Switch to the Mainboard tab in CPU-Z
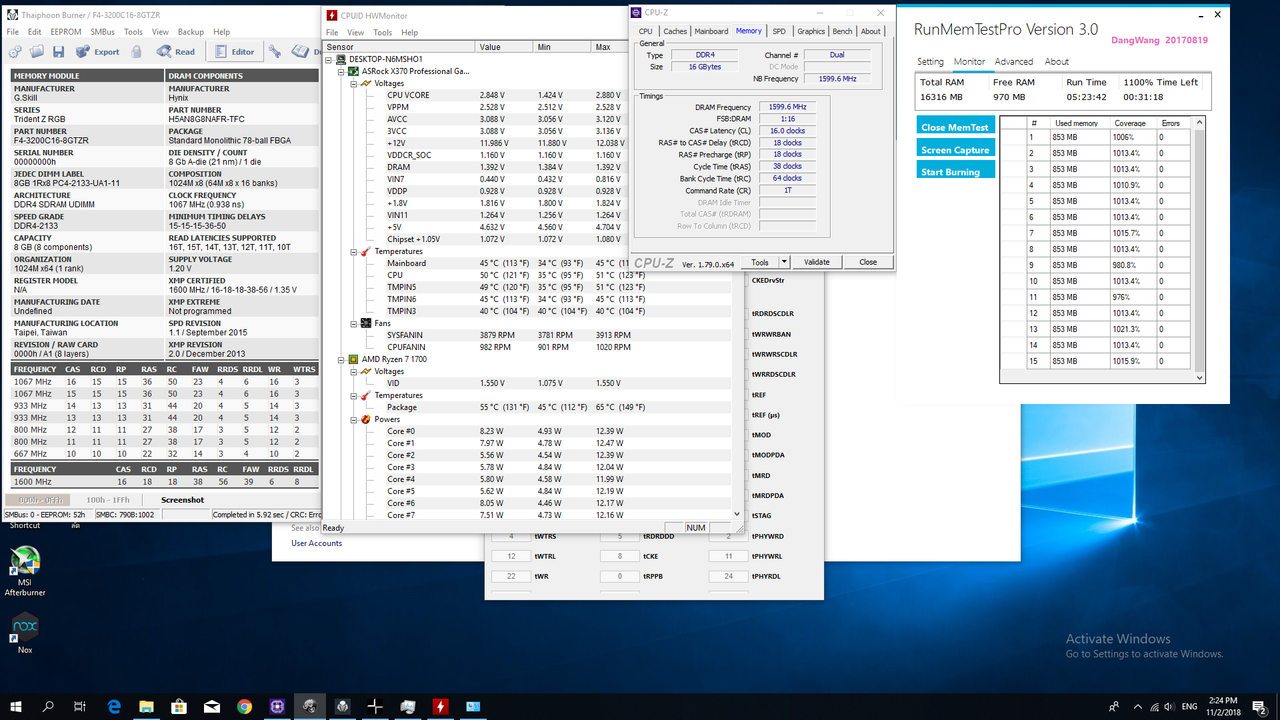The height and width of the screenshot is (720, 1280). 711,31
